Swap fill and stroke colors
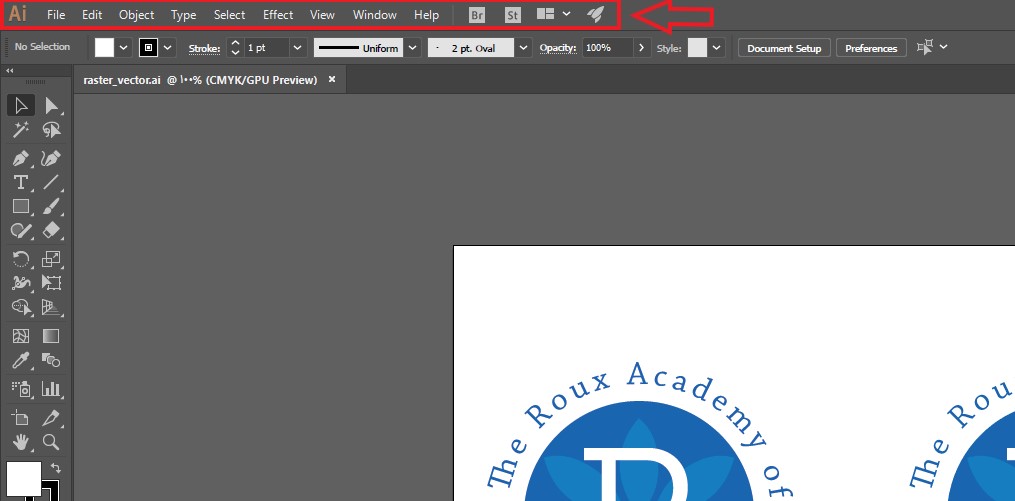Screen dimensions: 1015x501 56,467
